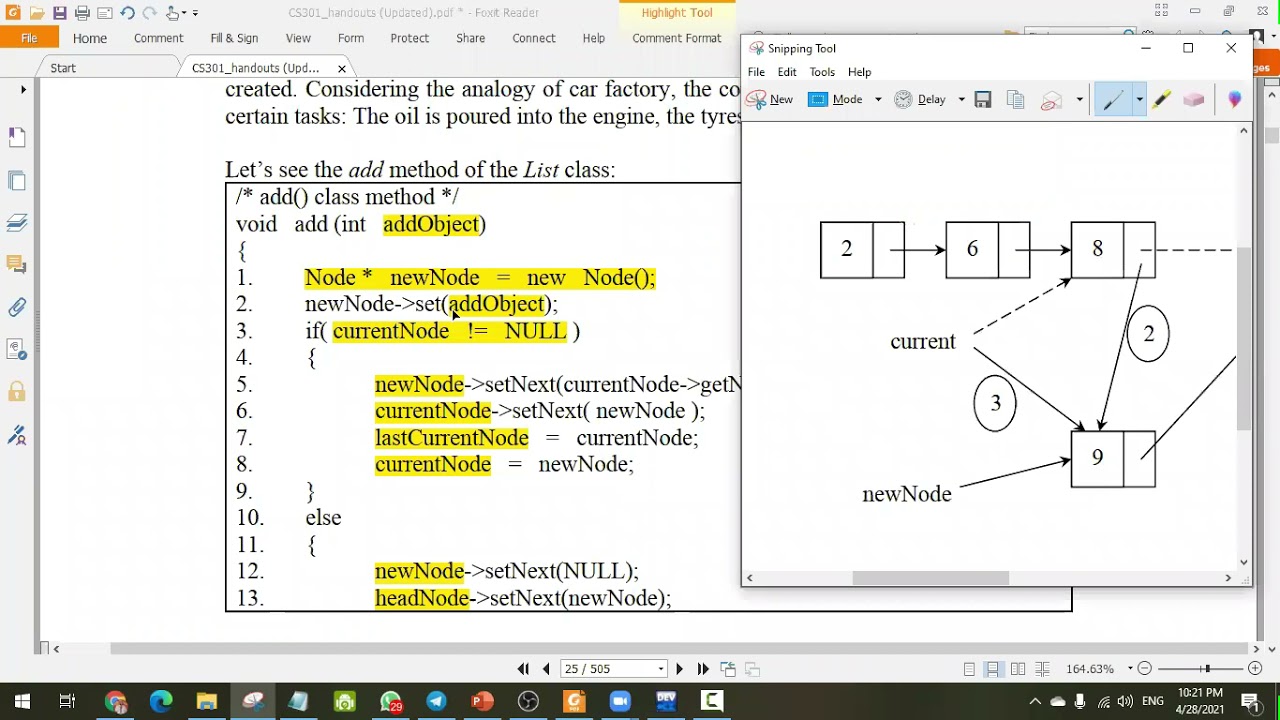Viewport: 1280px width, 720px height.
Task: Open the Security lock panel icon
Action: [17, 391]
